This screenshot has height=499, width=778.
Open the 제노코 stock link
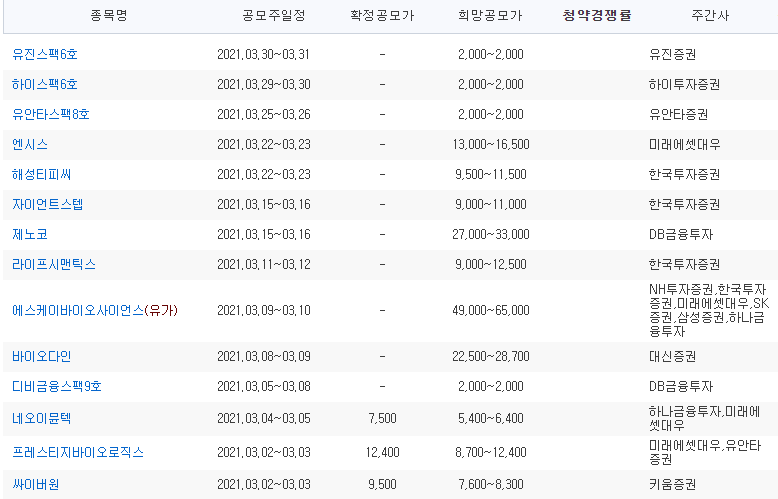coord(30,234)
